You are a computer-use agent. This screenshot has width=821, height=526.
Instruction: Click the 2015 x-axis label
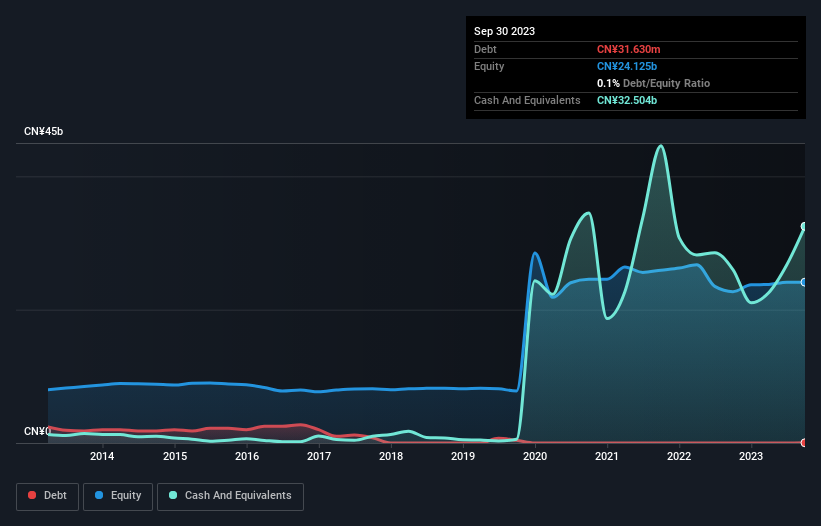pyautogui.click(x=175, y=456)
